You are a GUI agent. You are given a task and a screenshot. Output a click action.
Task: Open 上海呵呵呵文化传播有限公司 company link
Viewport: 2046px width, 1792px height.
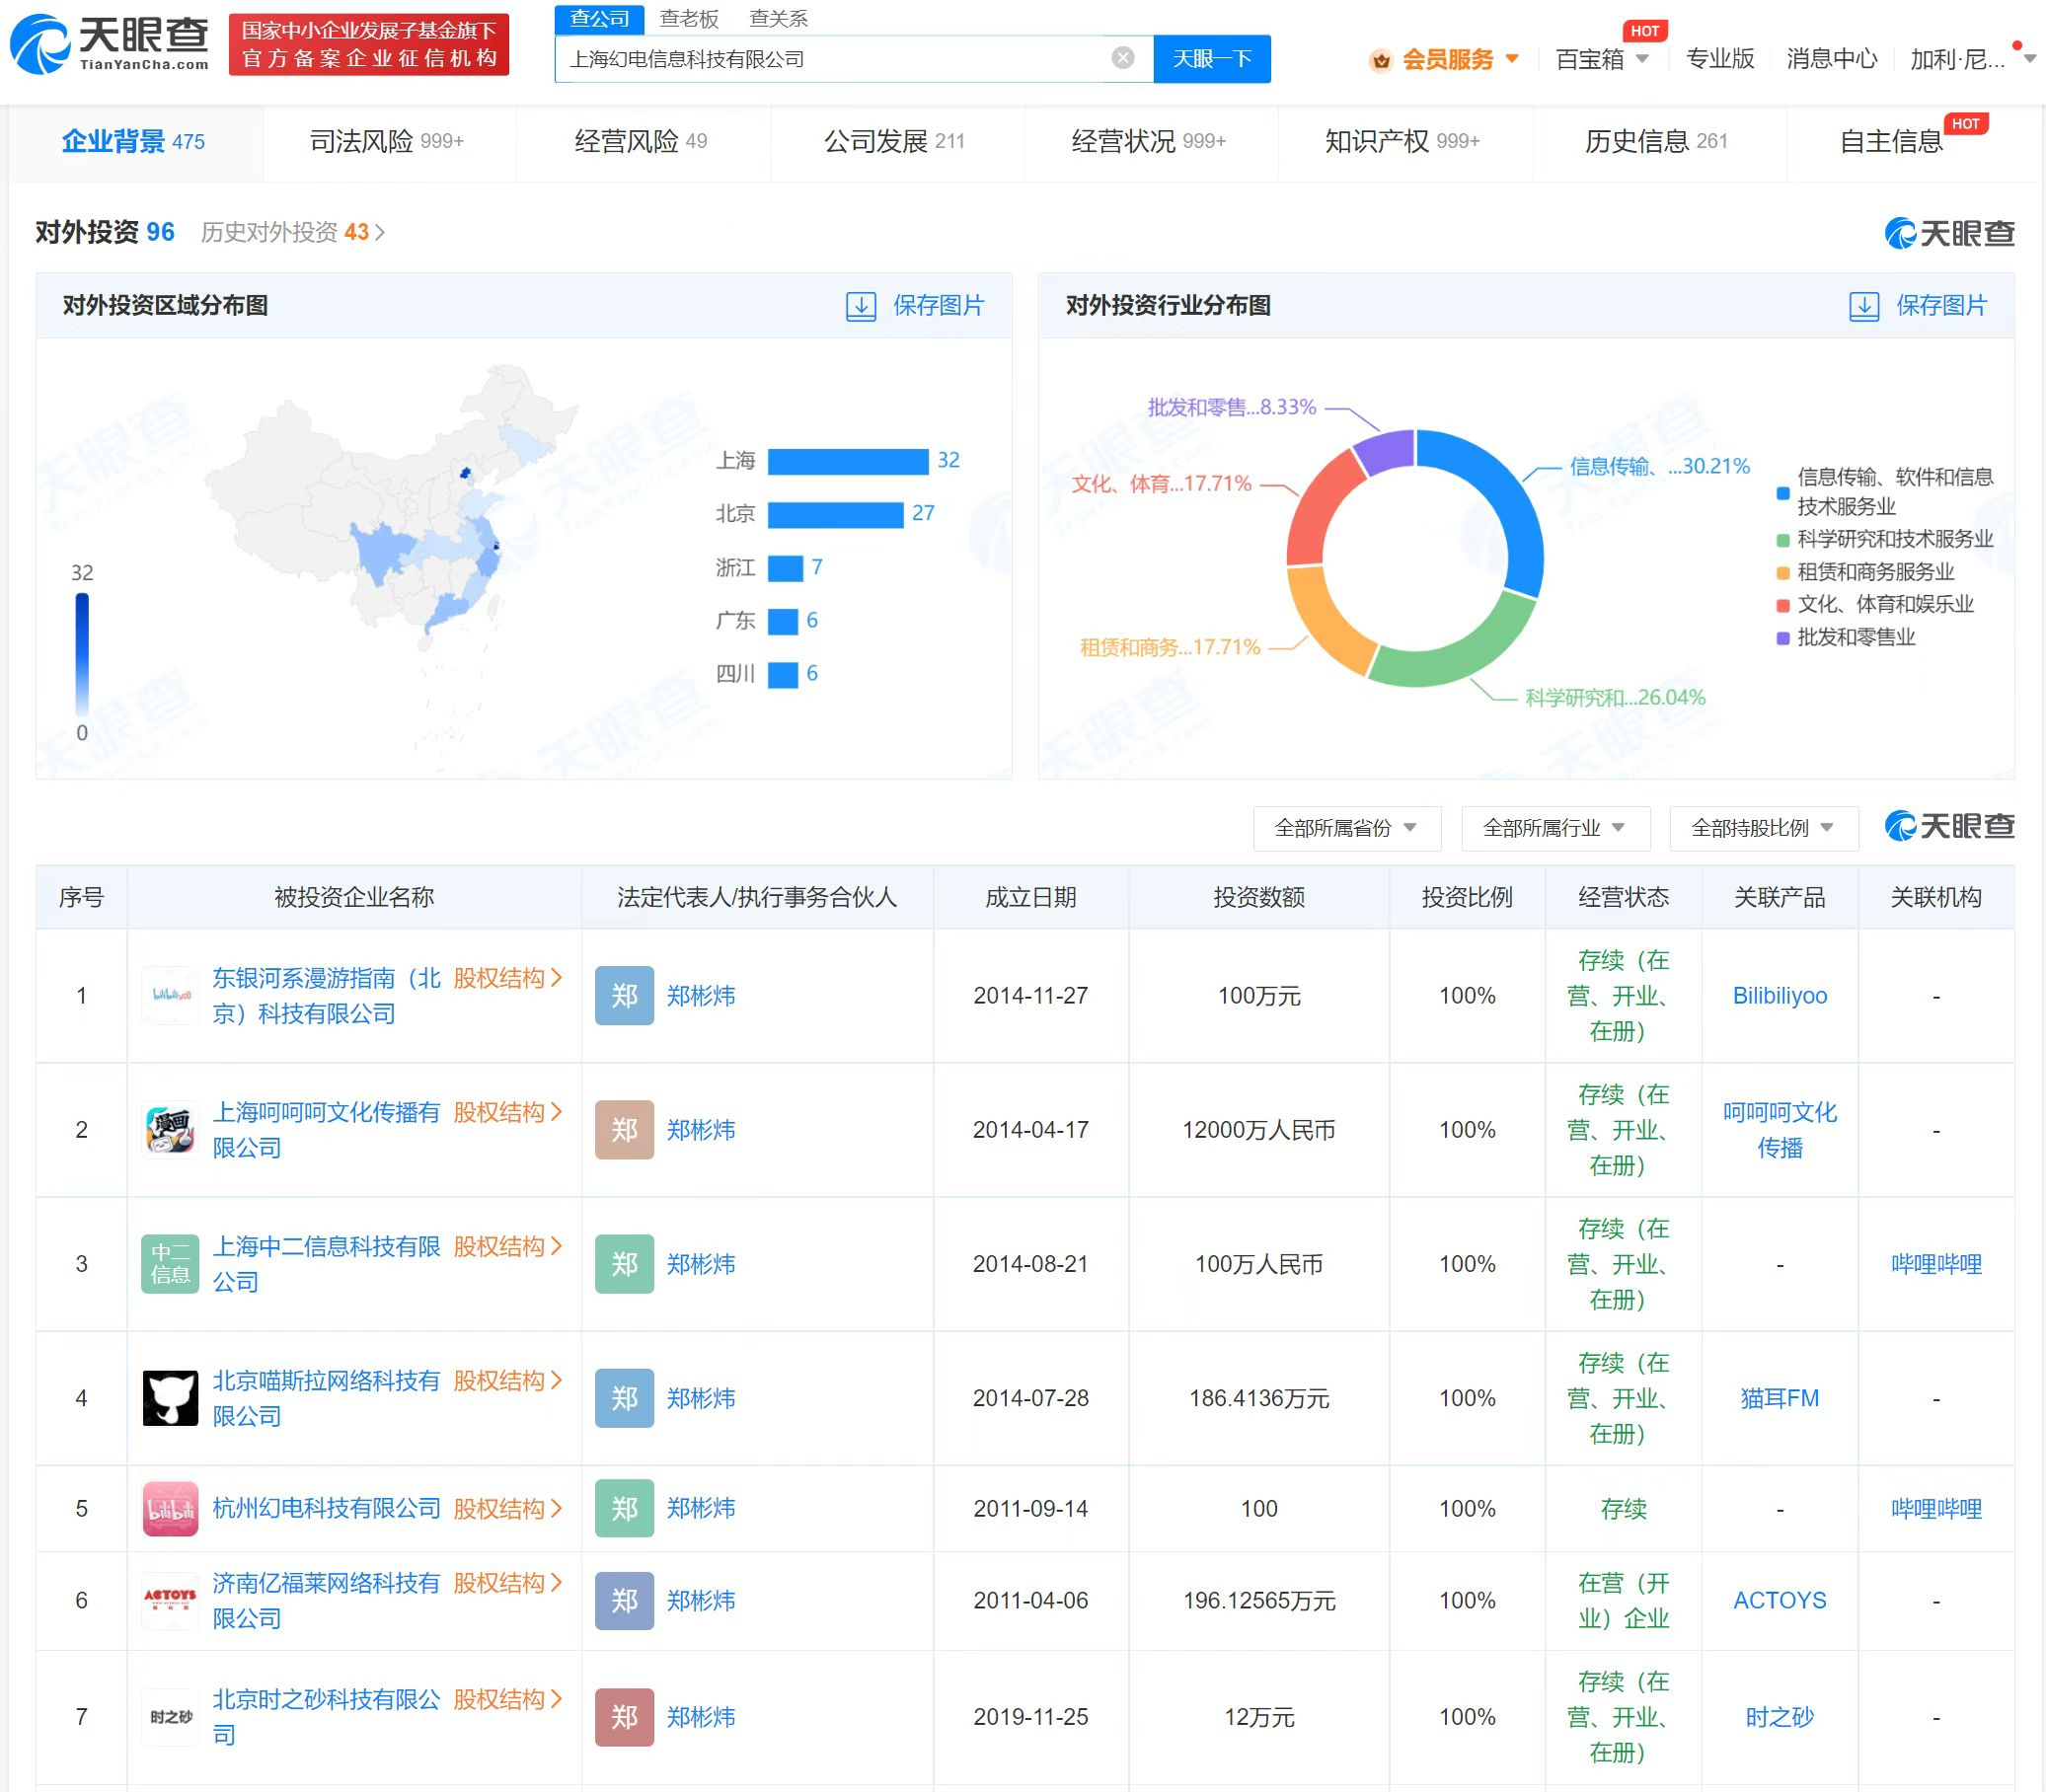tap(326, 1130)
